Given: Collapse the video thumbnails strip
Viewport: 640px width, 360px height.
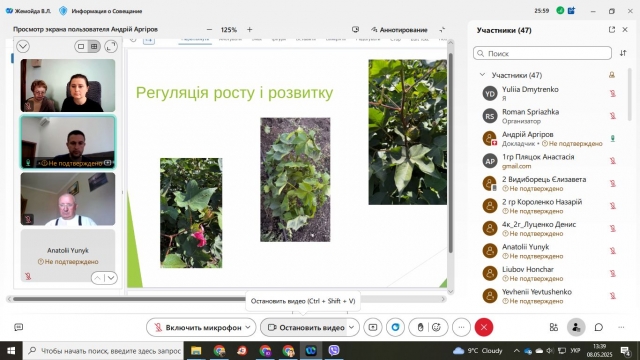Looking at the screenshot, I should point(23,47).
